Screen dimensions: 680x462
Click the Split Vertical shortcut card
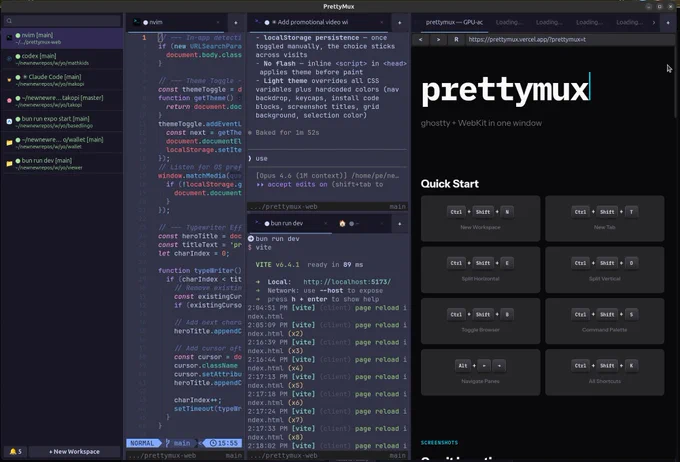pos(605,270)
